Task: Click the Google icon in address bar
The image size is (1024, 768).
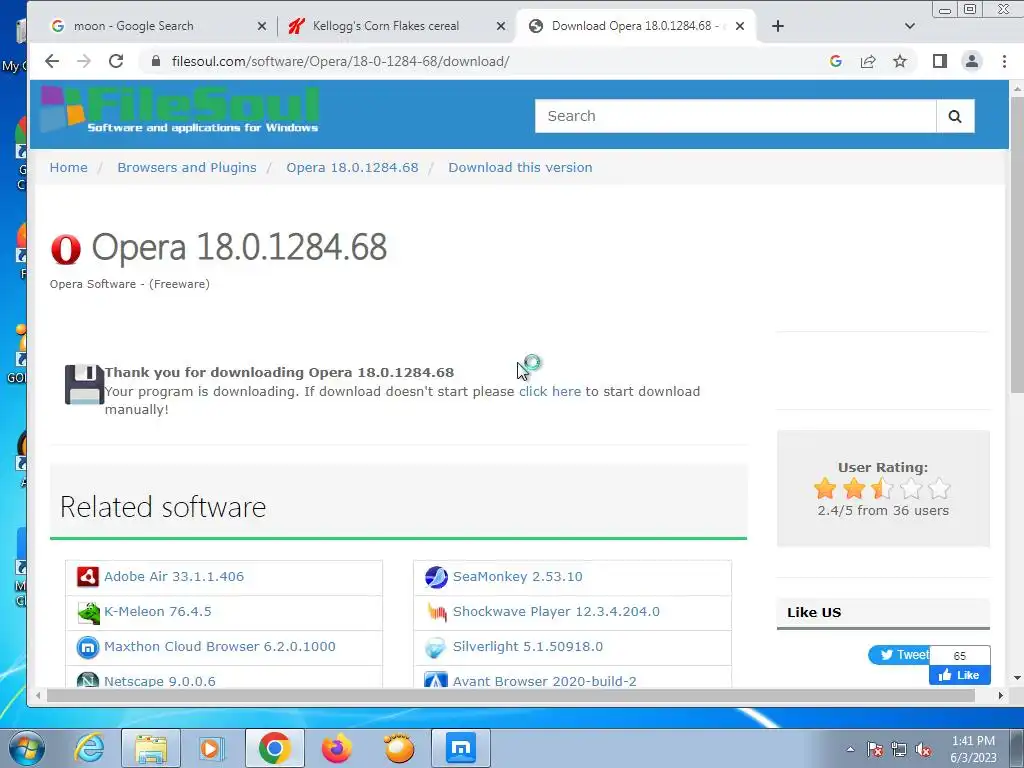Action: (835, 61)
